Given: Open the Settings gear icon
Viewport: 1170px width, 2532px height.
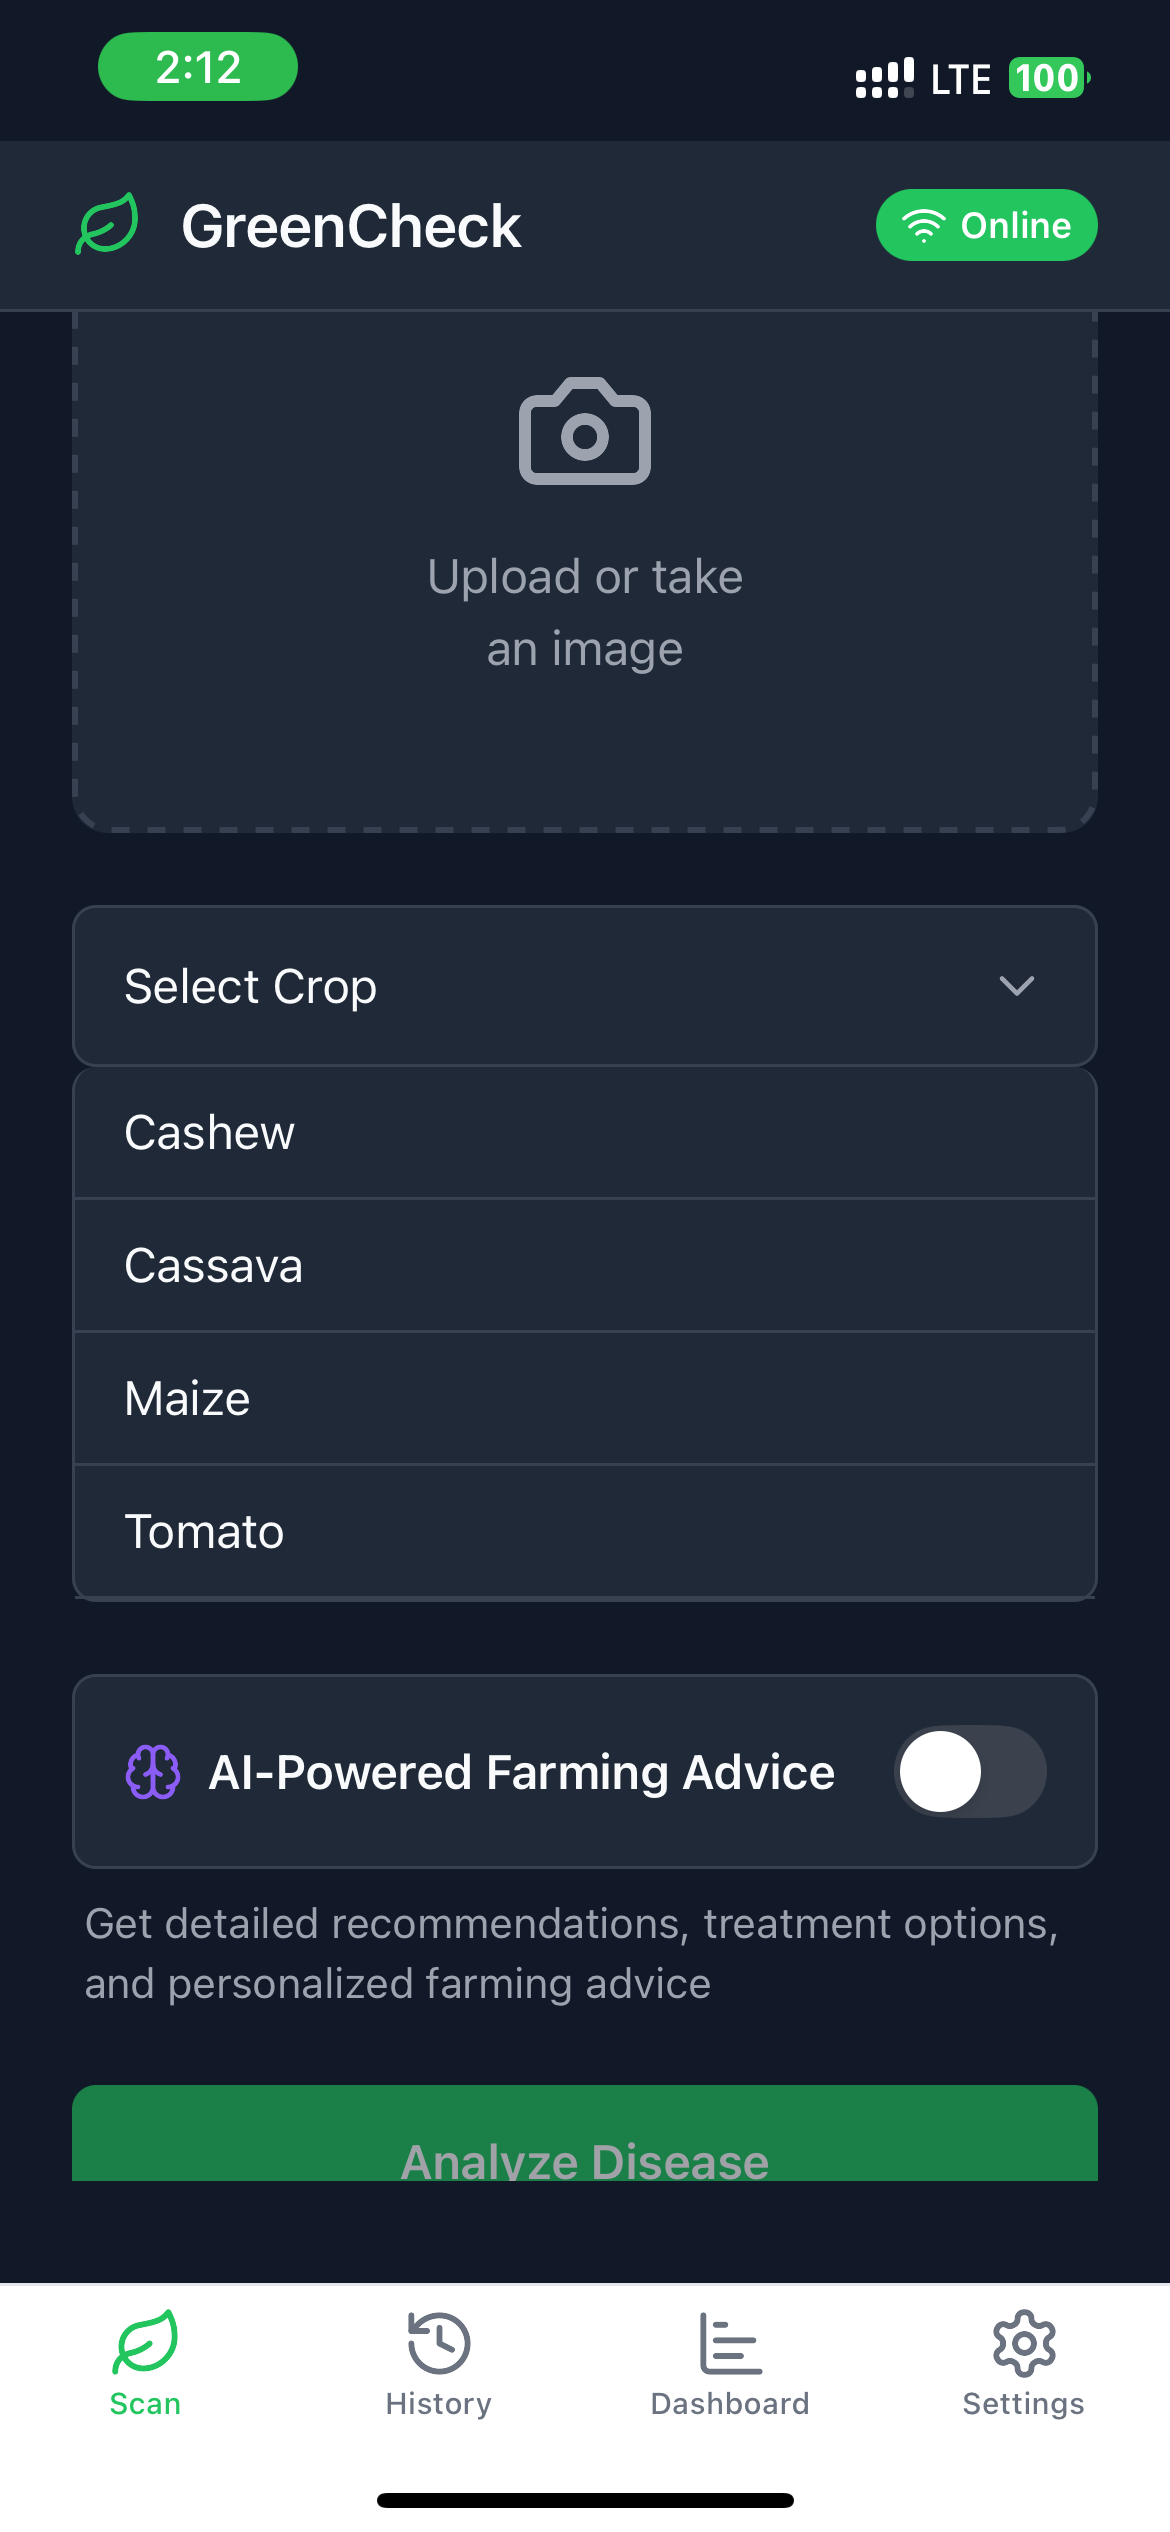Looking at the screenshot, I should point(1023,2342).
